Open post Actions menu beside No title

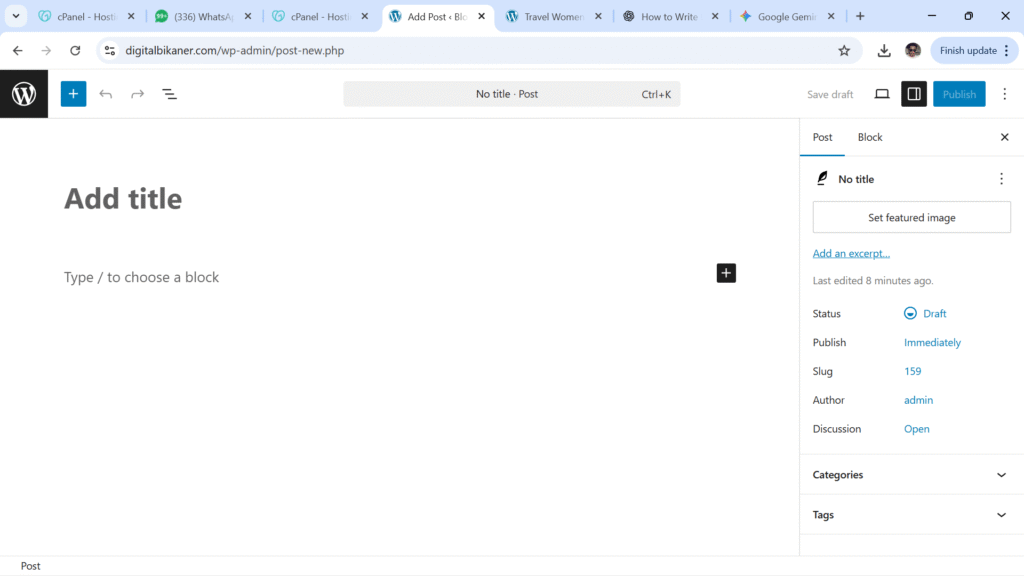[x=1001, y=179]
